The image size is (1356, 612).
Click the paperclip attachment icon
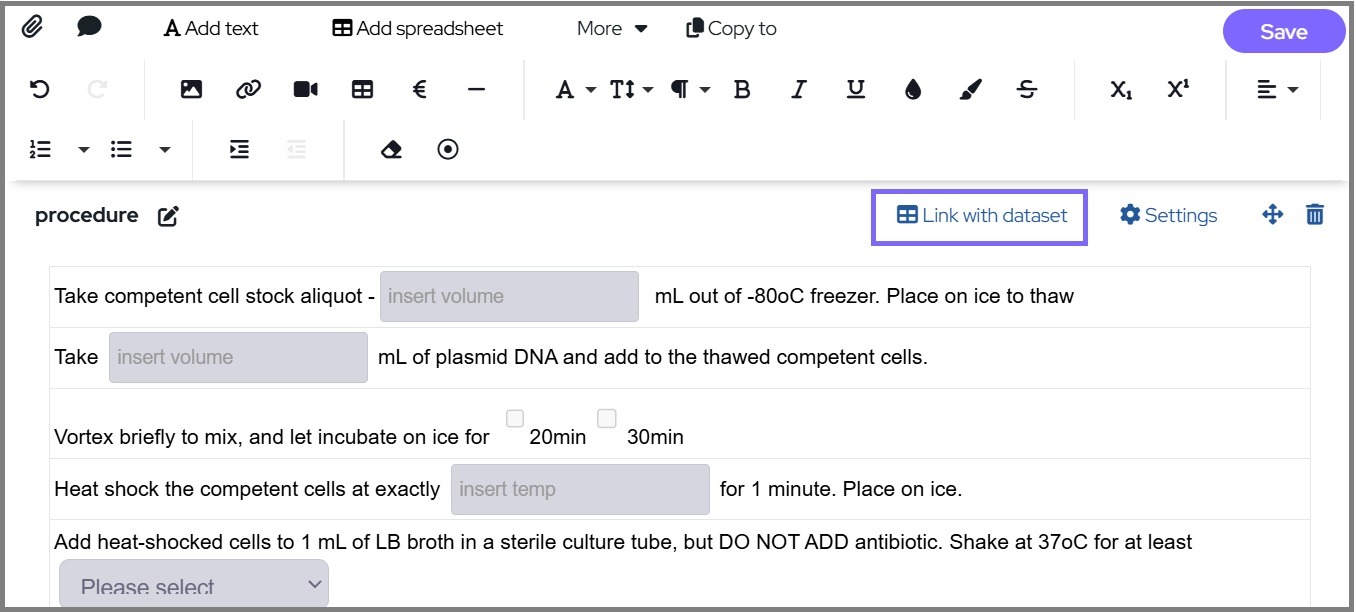[x=32, y=28]
